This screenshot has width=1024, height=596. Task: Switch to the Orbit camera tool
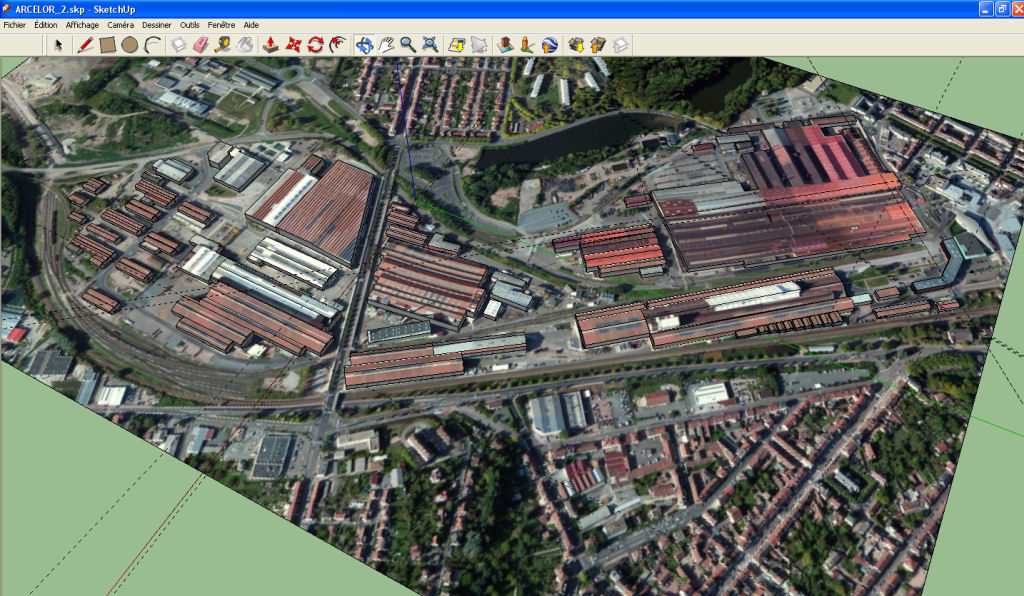pyautogui.click(x=364, y=44)
